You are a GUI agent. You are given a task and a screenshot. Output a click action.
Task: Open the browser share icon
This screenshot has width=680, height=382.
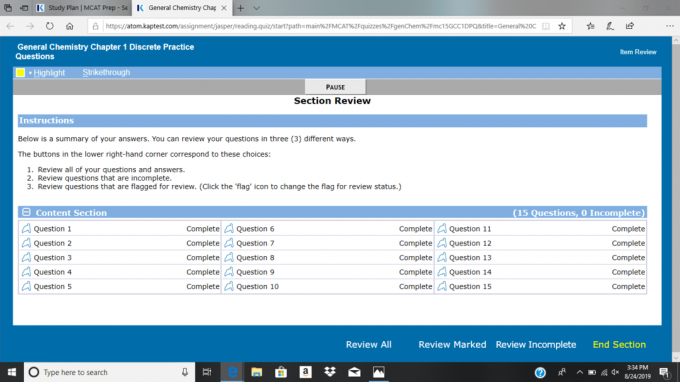(x=630, y=26)
